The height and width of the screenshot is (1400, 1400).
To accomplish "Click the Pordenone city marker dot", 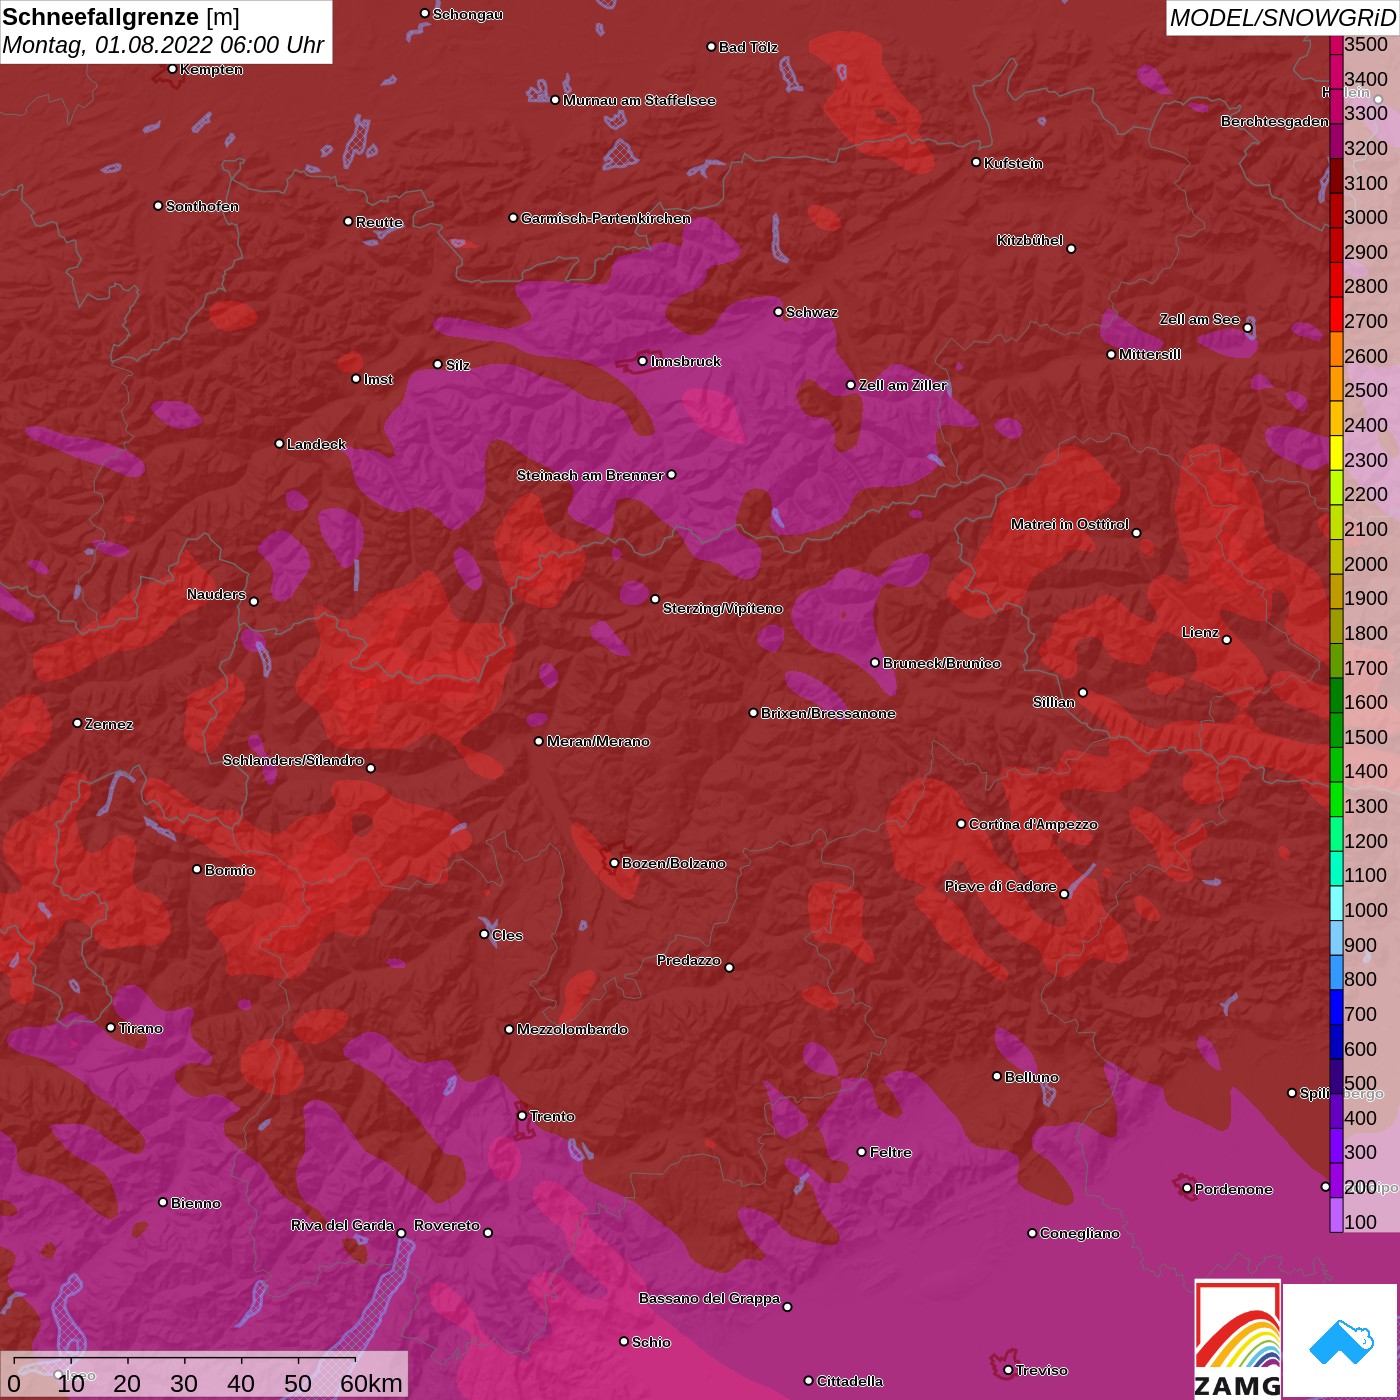I will point(1187,1188).
